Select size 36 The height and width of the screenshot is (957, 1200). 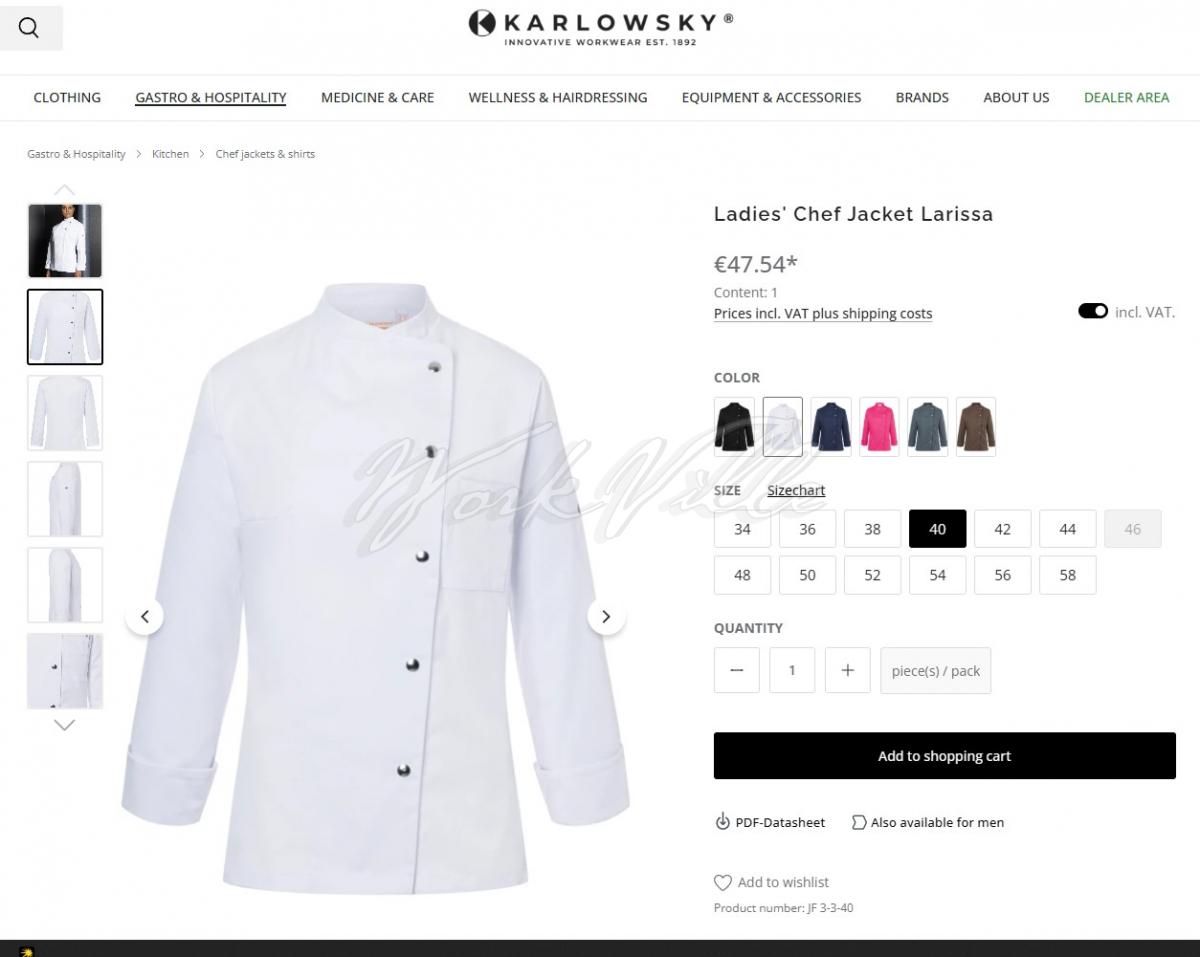[807, 529]
